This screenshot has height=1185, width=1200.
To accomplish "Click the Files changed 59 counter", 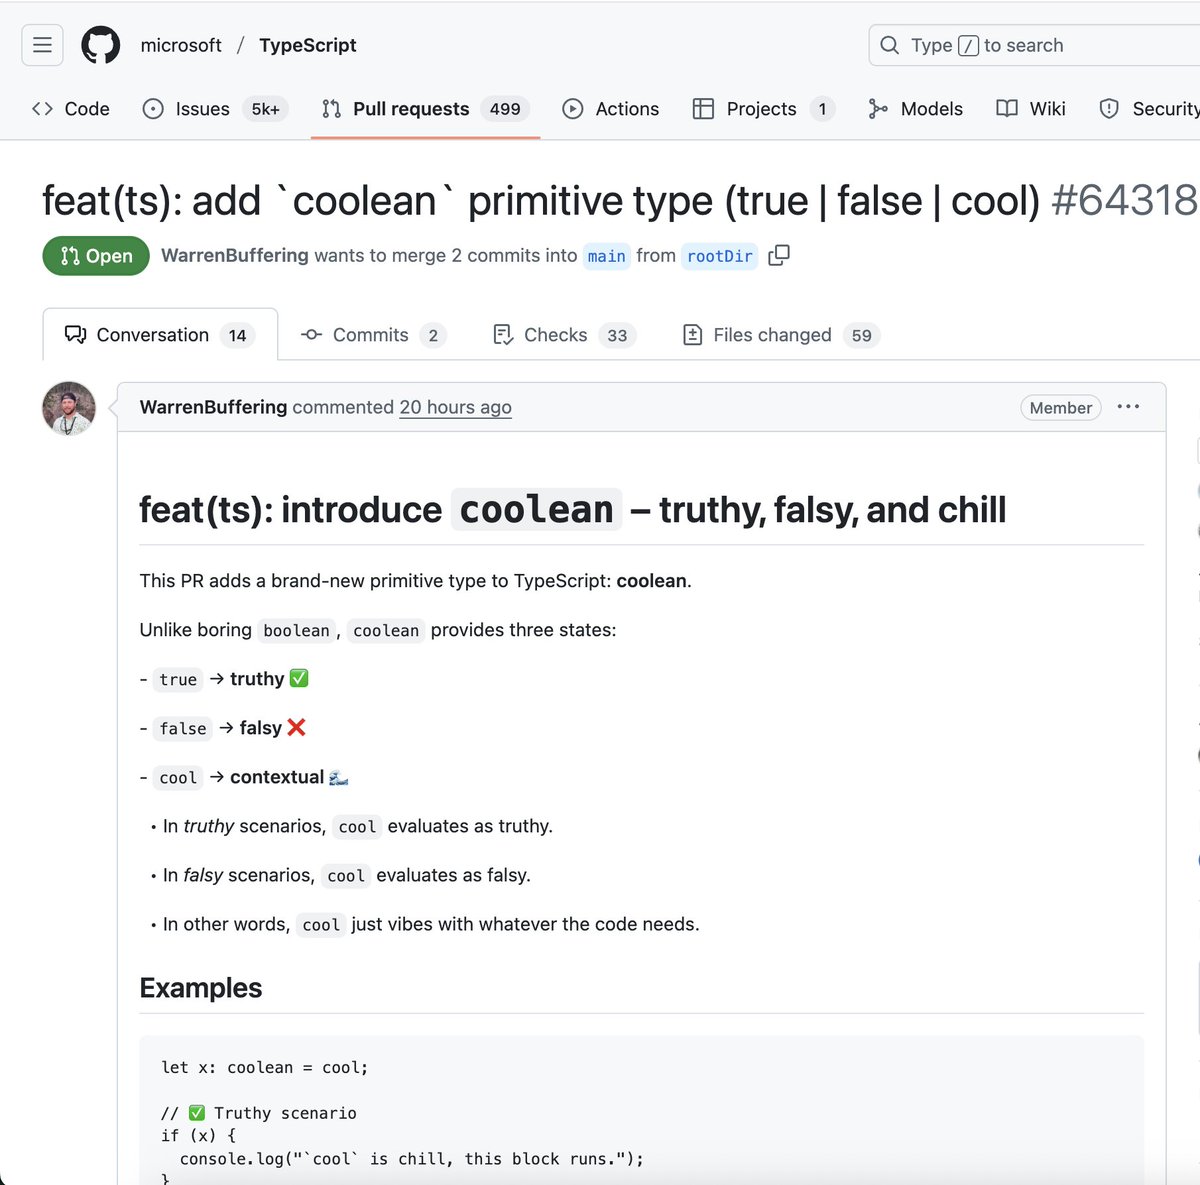I will pyautogui.click(x=861, y=335).
